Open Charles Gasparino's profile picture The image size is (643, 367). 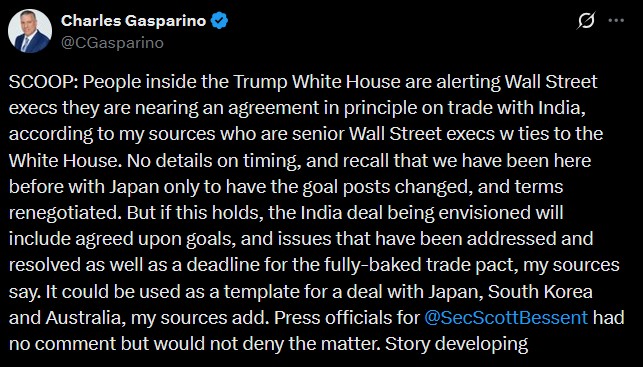click(x=30, y=31)
